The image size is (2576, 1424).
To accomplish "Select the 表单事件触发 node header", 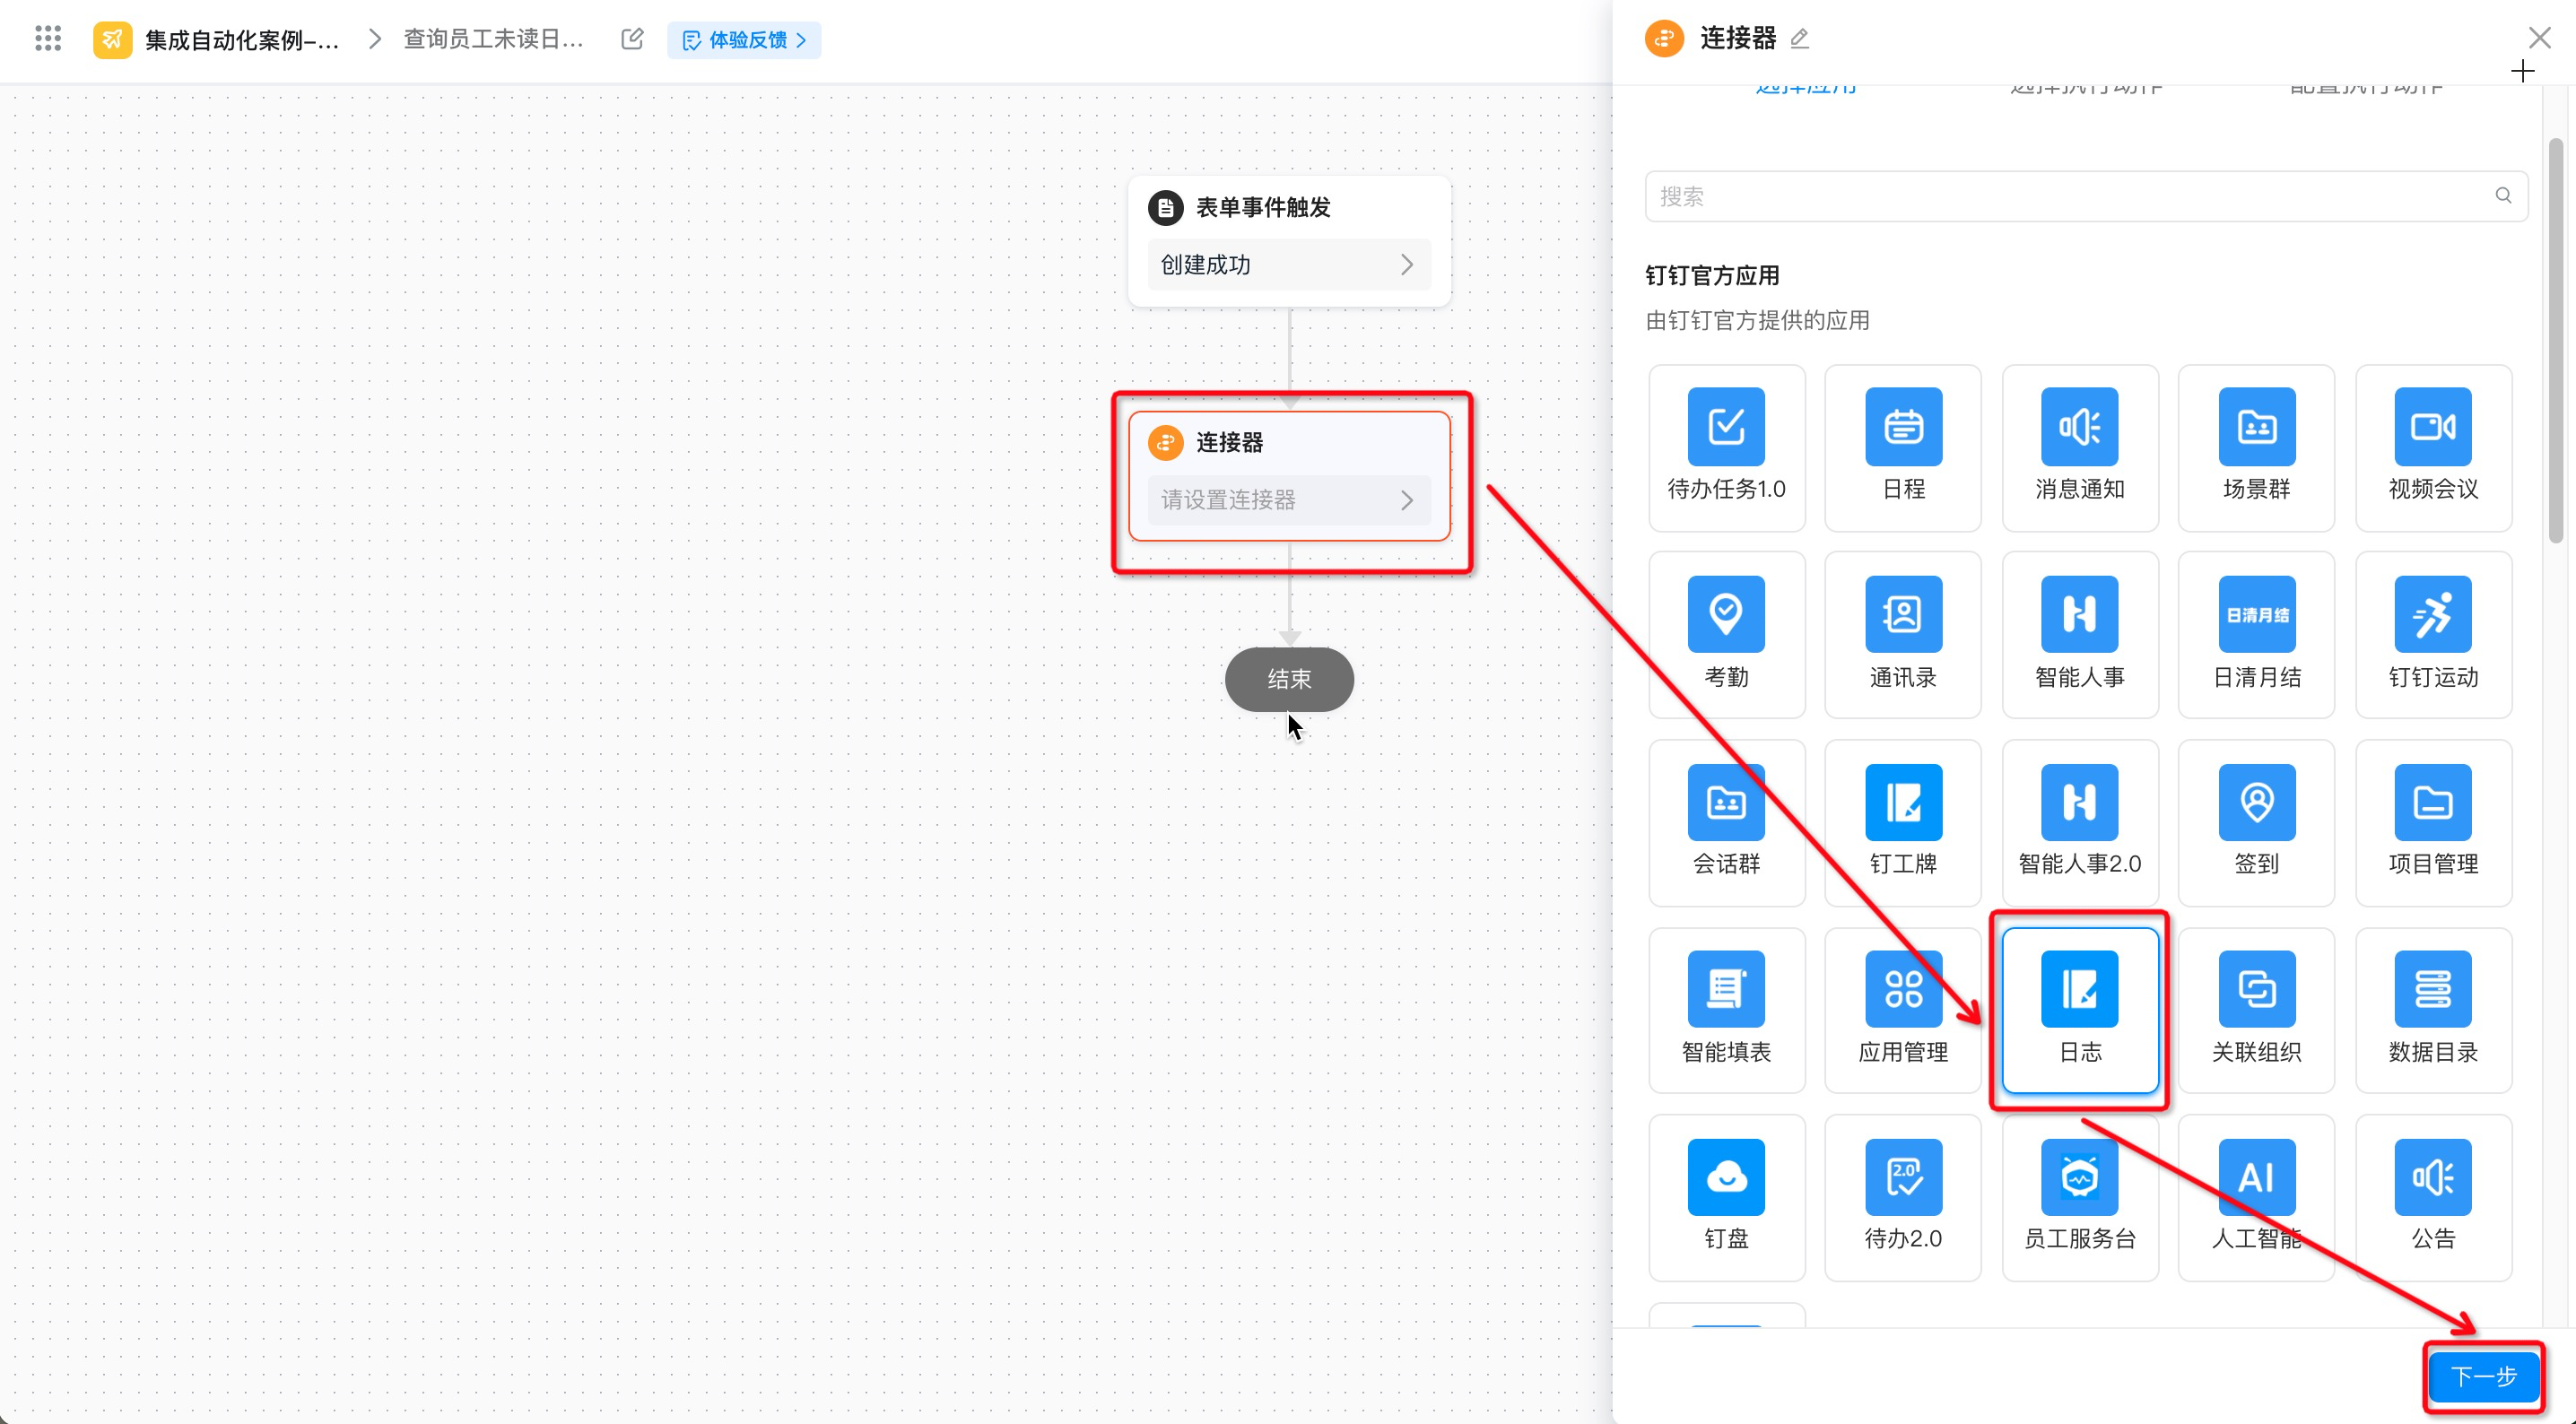I will click(1262, 207).
